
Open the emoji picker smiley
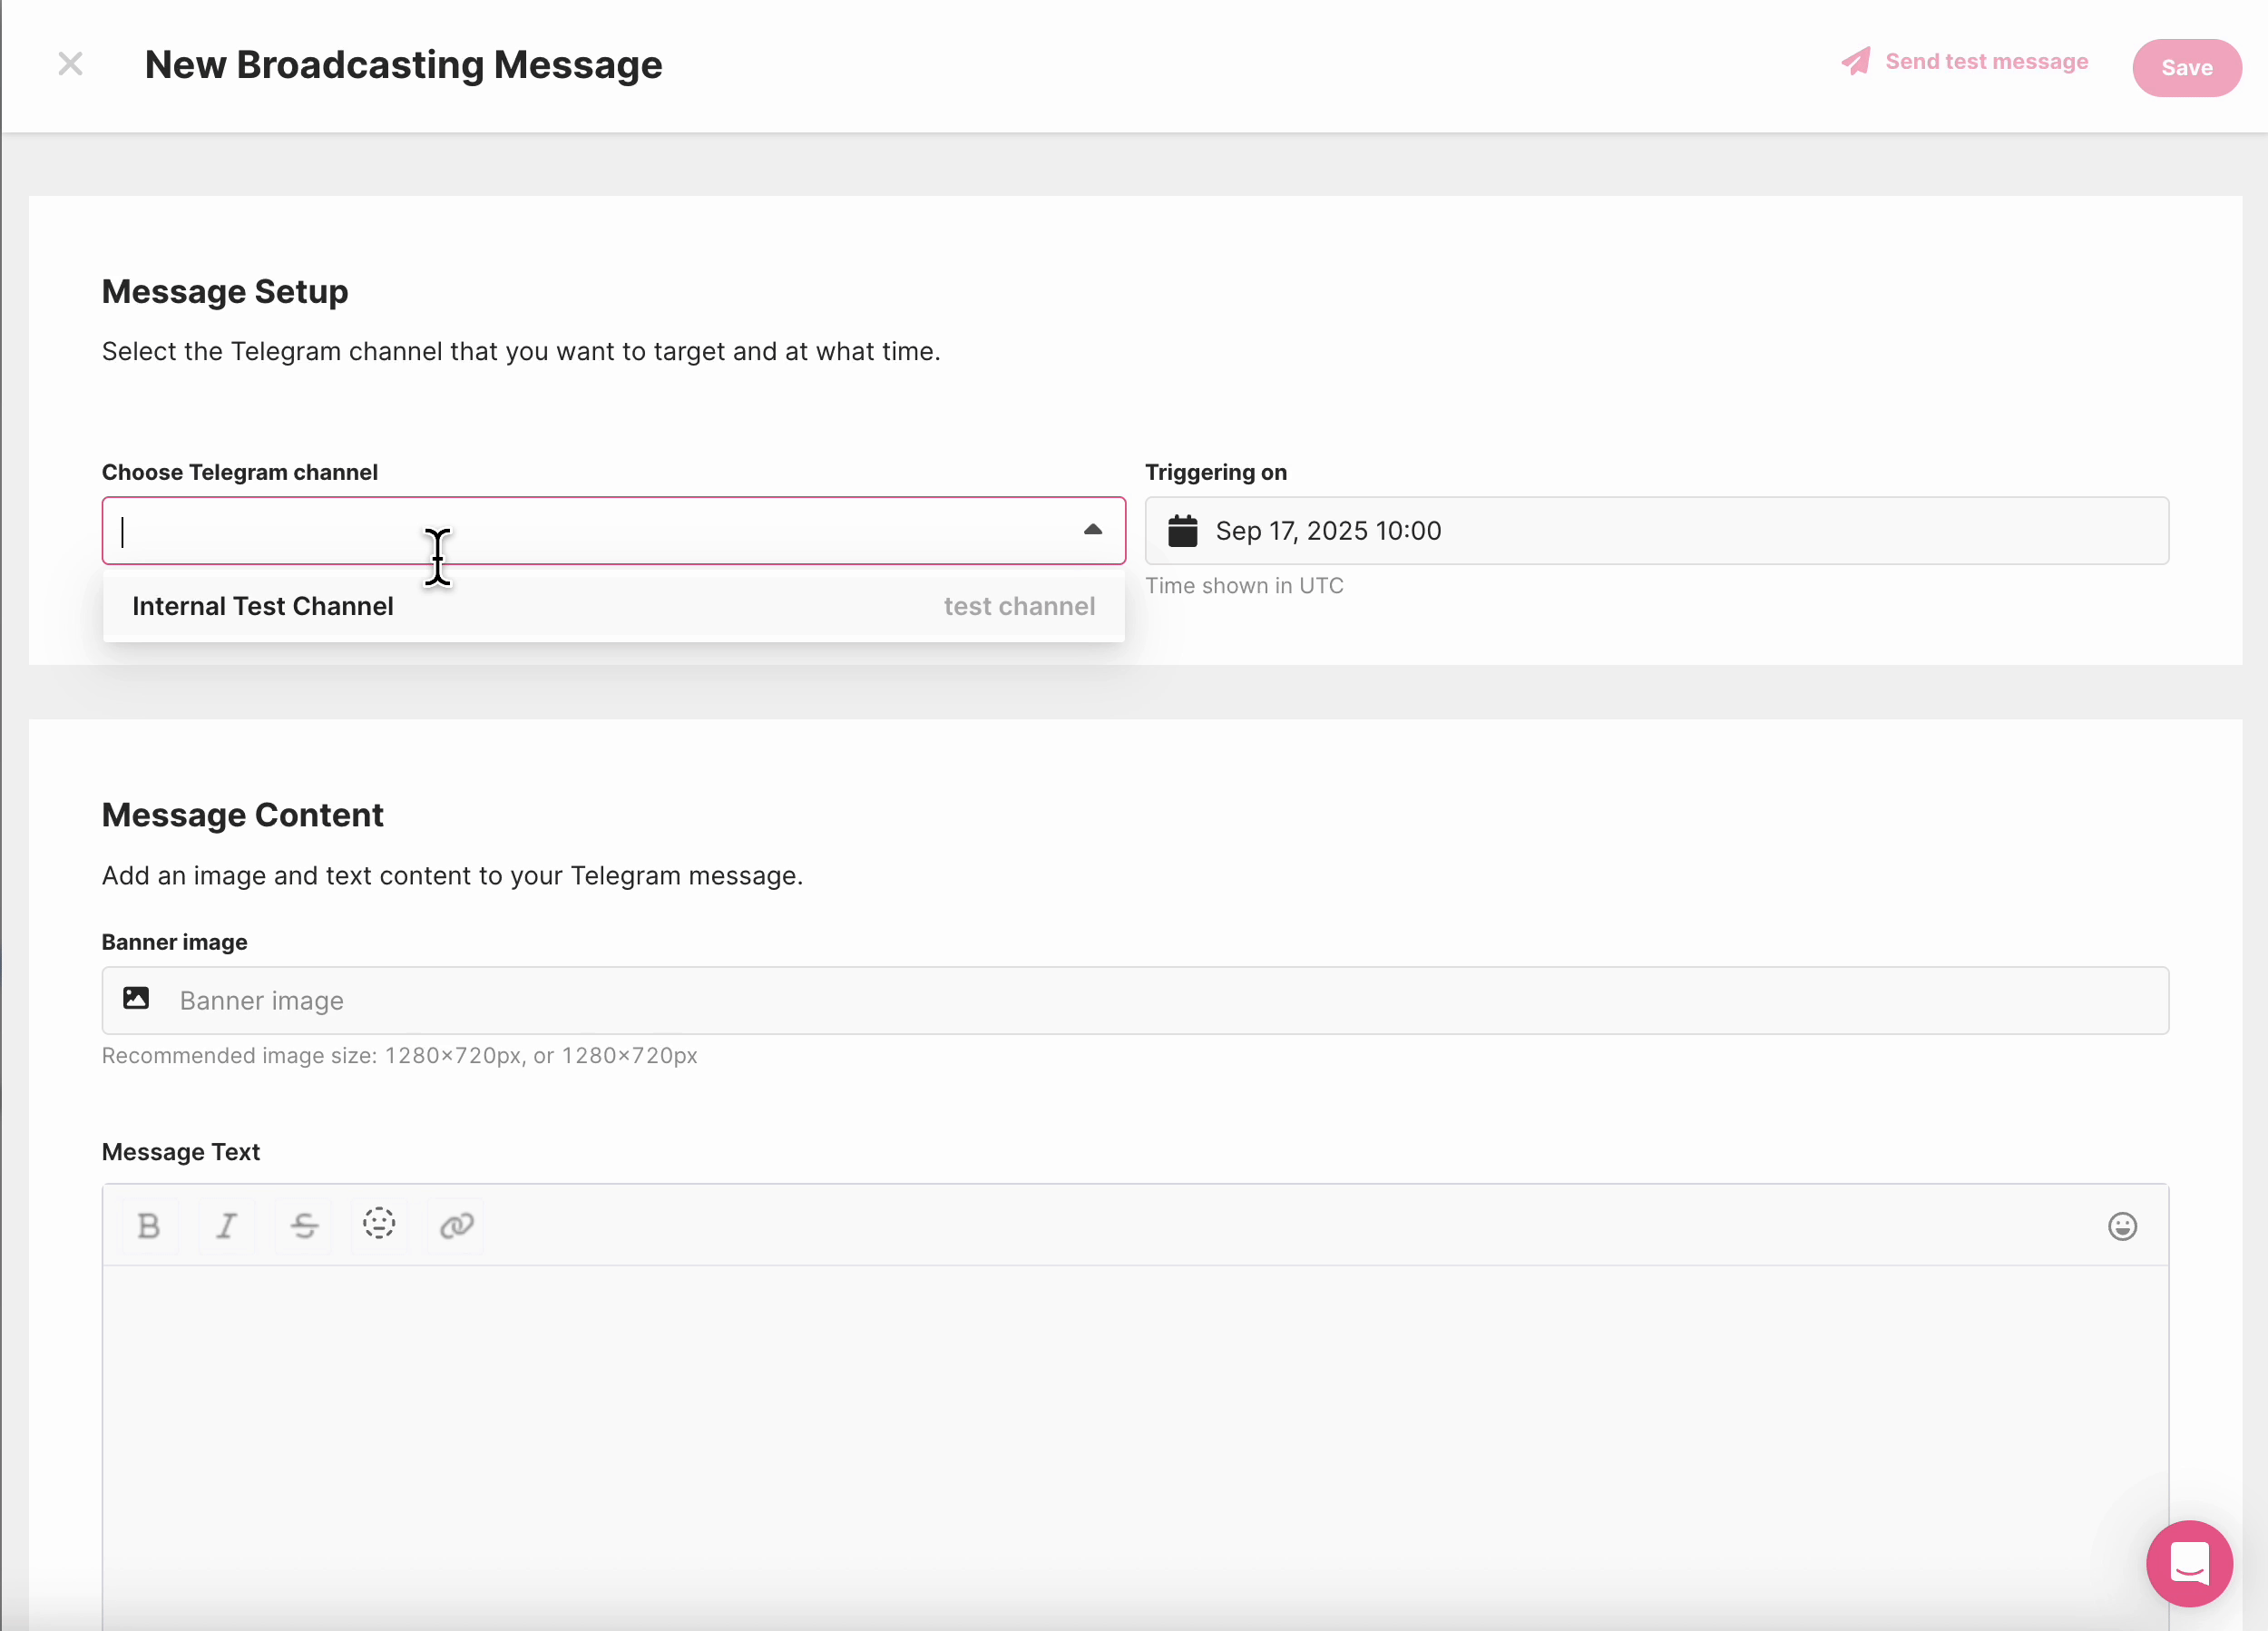click(x=2122, y=1226)
